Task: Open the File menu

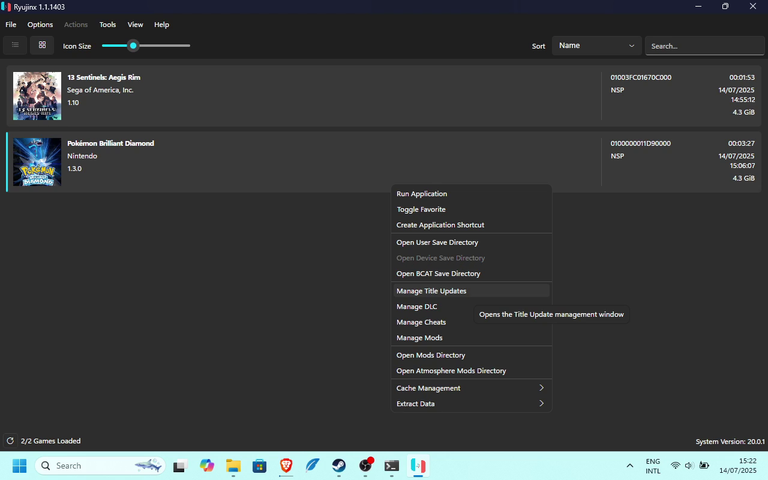Action: (11, 24)
